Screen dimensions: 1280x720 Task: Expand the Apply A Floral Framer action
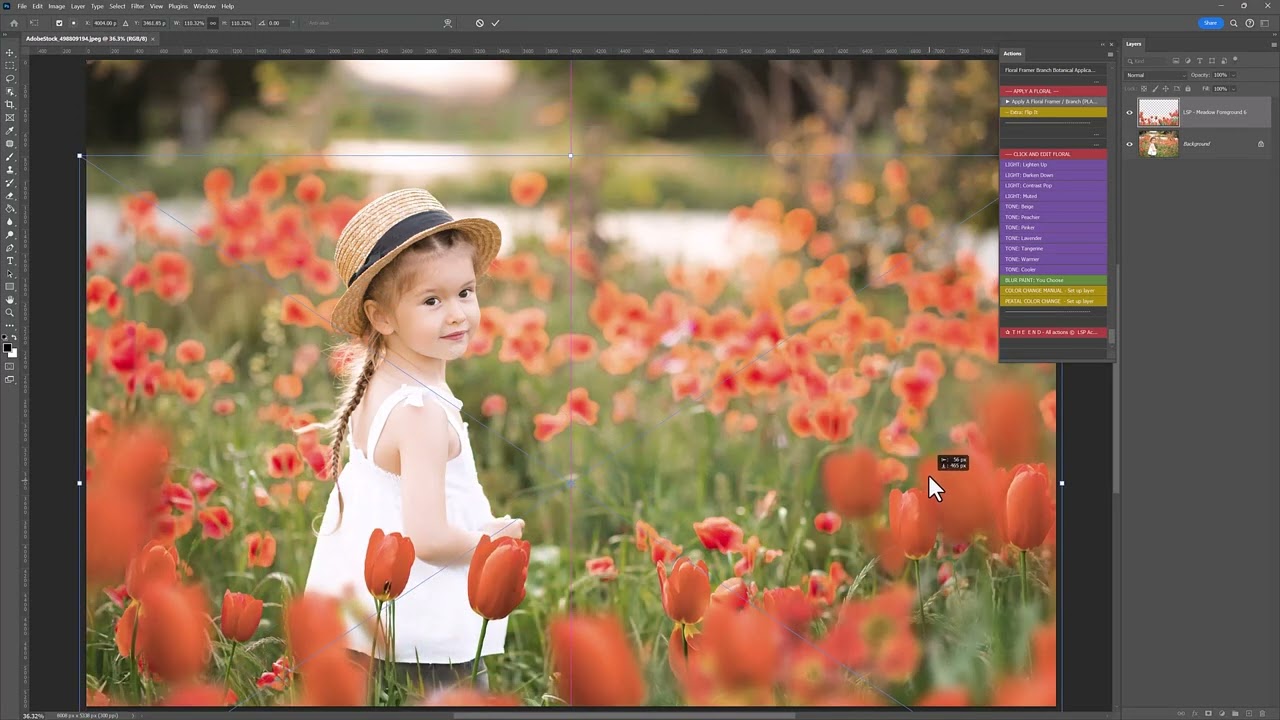coord(1007,101)
